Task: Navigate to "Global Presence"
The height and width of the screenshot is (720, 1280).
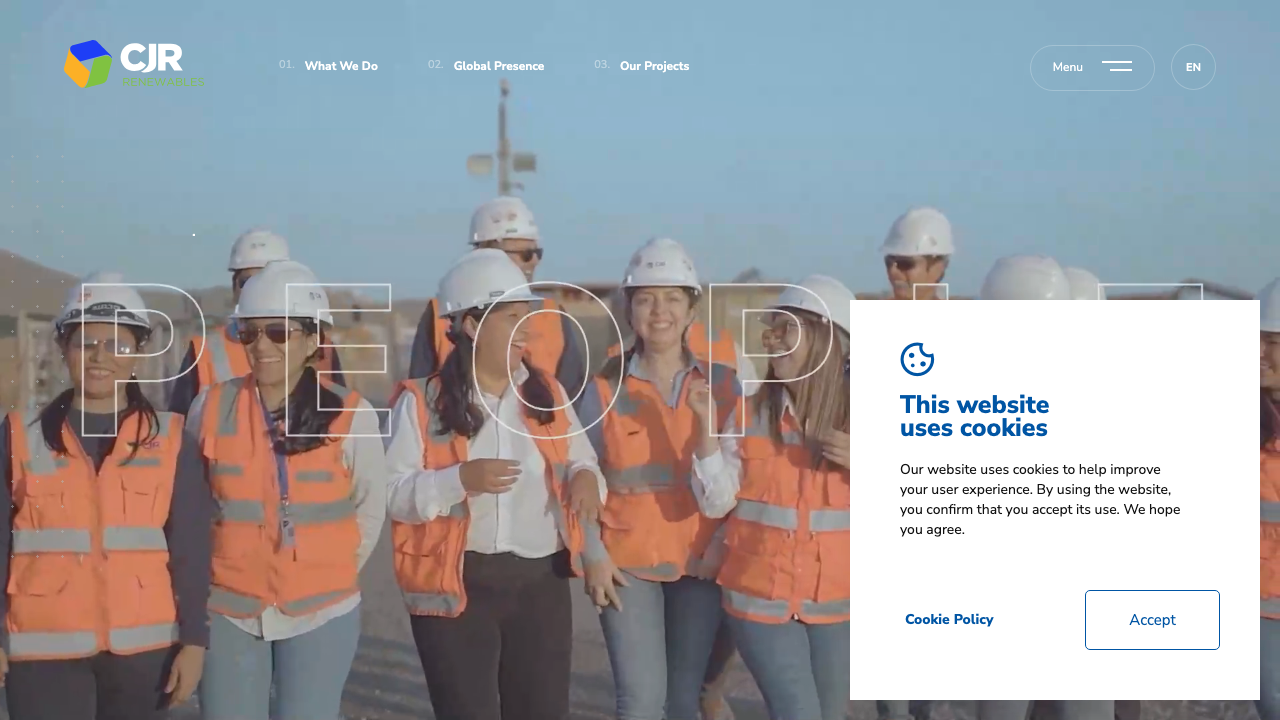Action: (x=499, y=66)
